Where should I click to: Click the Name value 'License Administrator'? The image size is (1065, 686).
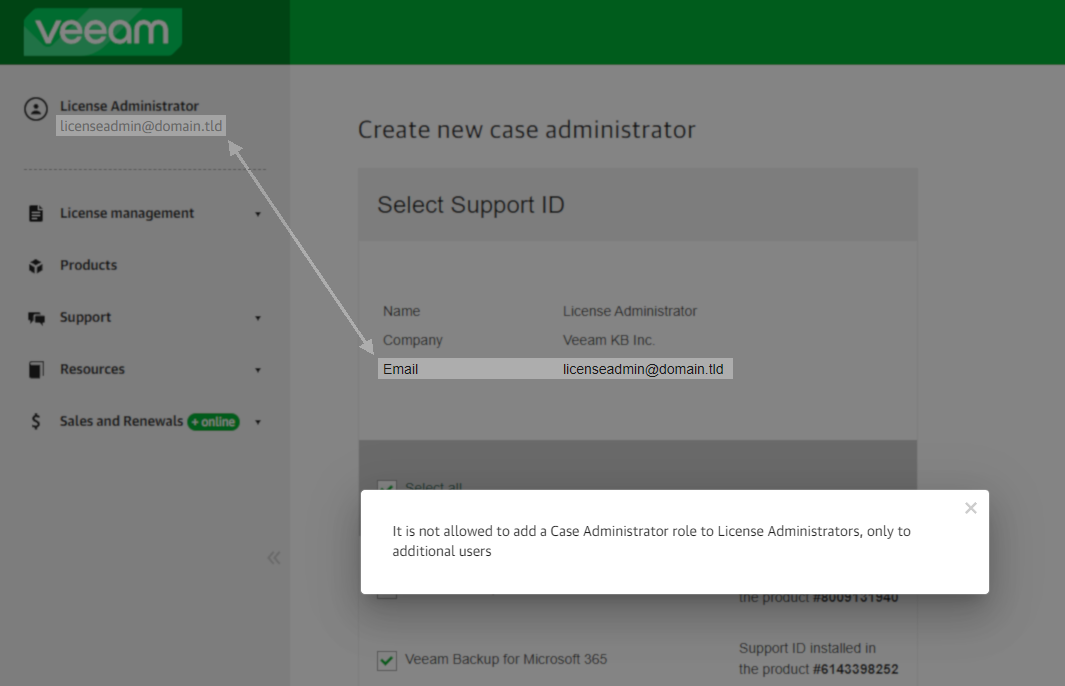[630, 311]
